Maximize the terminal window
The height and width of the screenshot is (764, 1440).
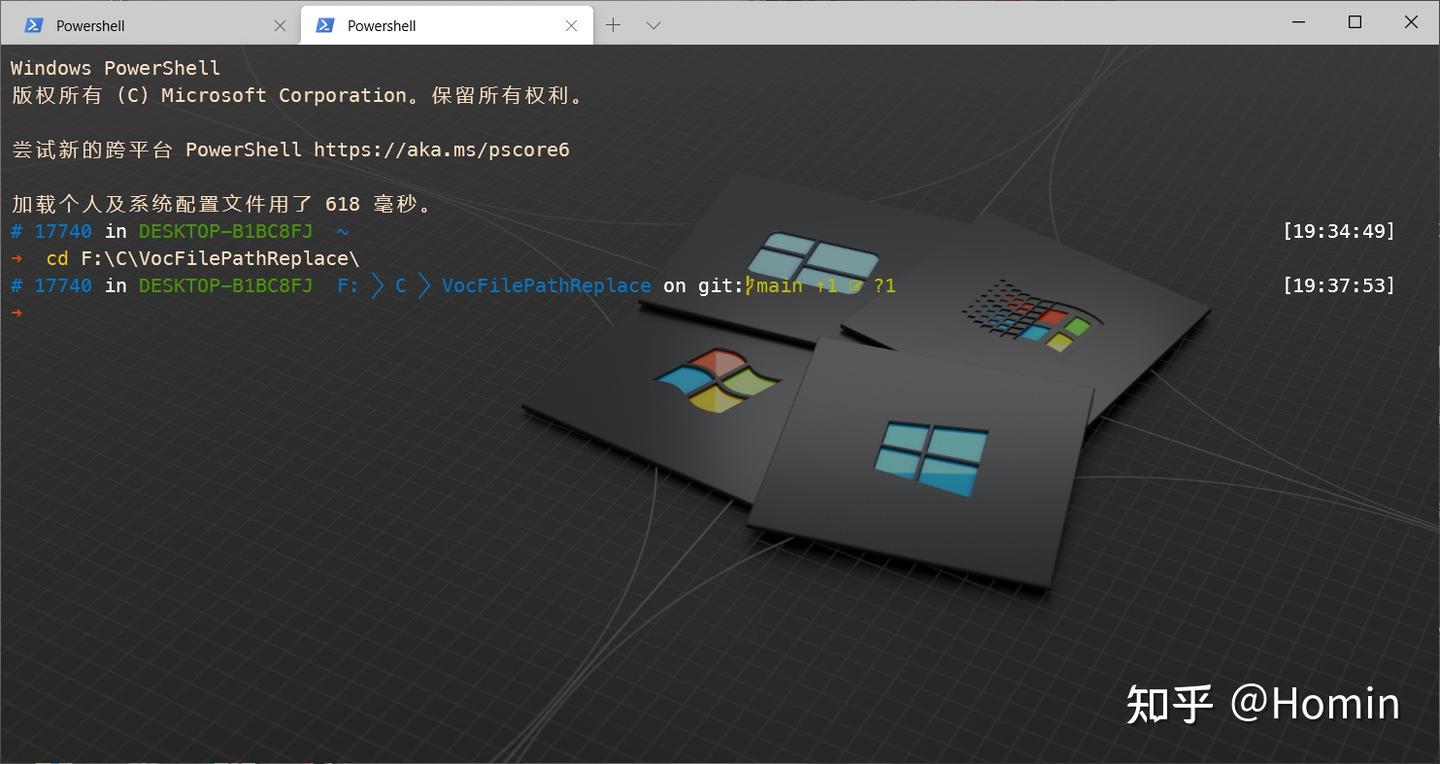[1355, 22]
